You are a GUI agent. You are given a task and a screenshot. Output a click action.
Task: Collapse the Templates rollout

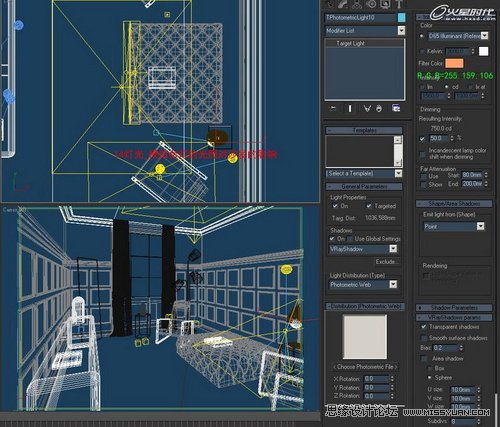[364, 130]
